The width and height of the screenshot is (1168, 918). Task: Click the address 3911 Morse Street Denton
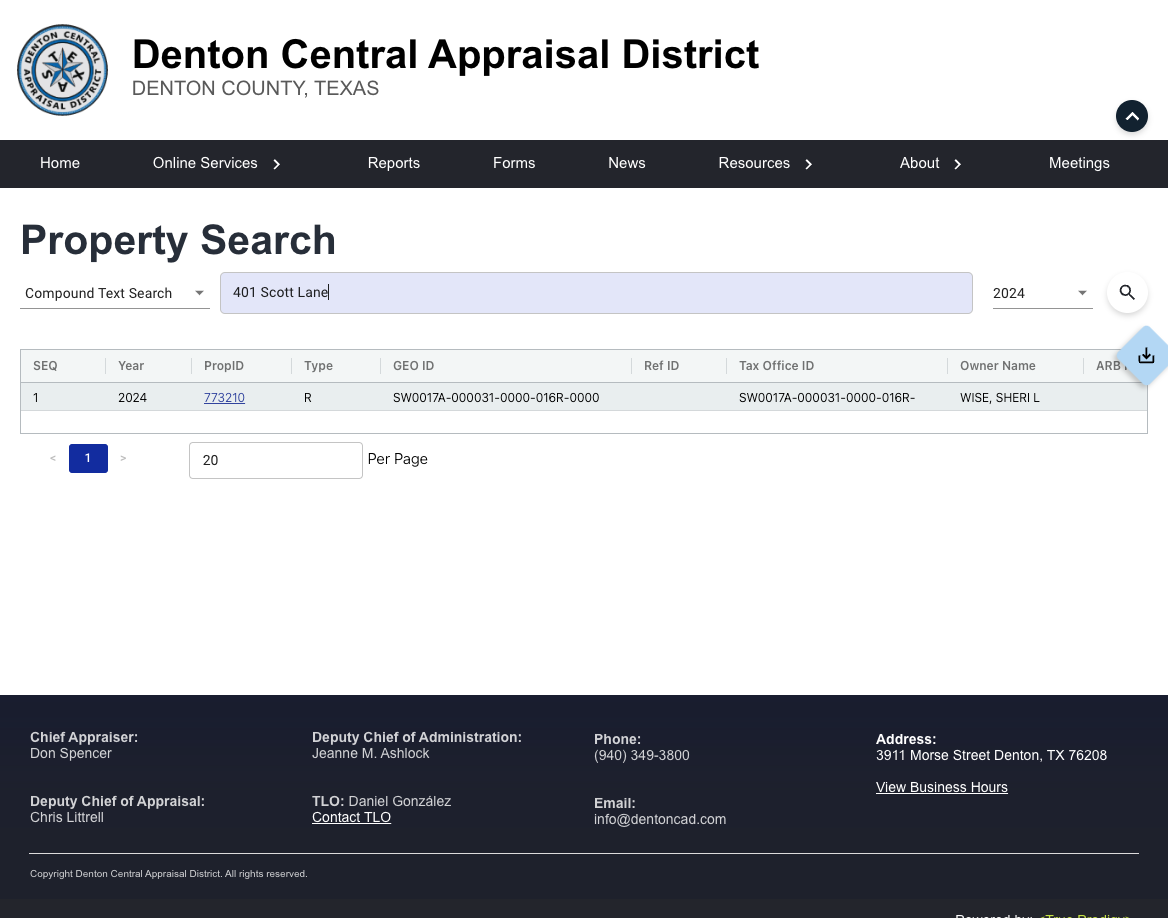991,756
